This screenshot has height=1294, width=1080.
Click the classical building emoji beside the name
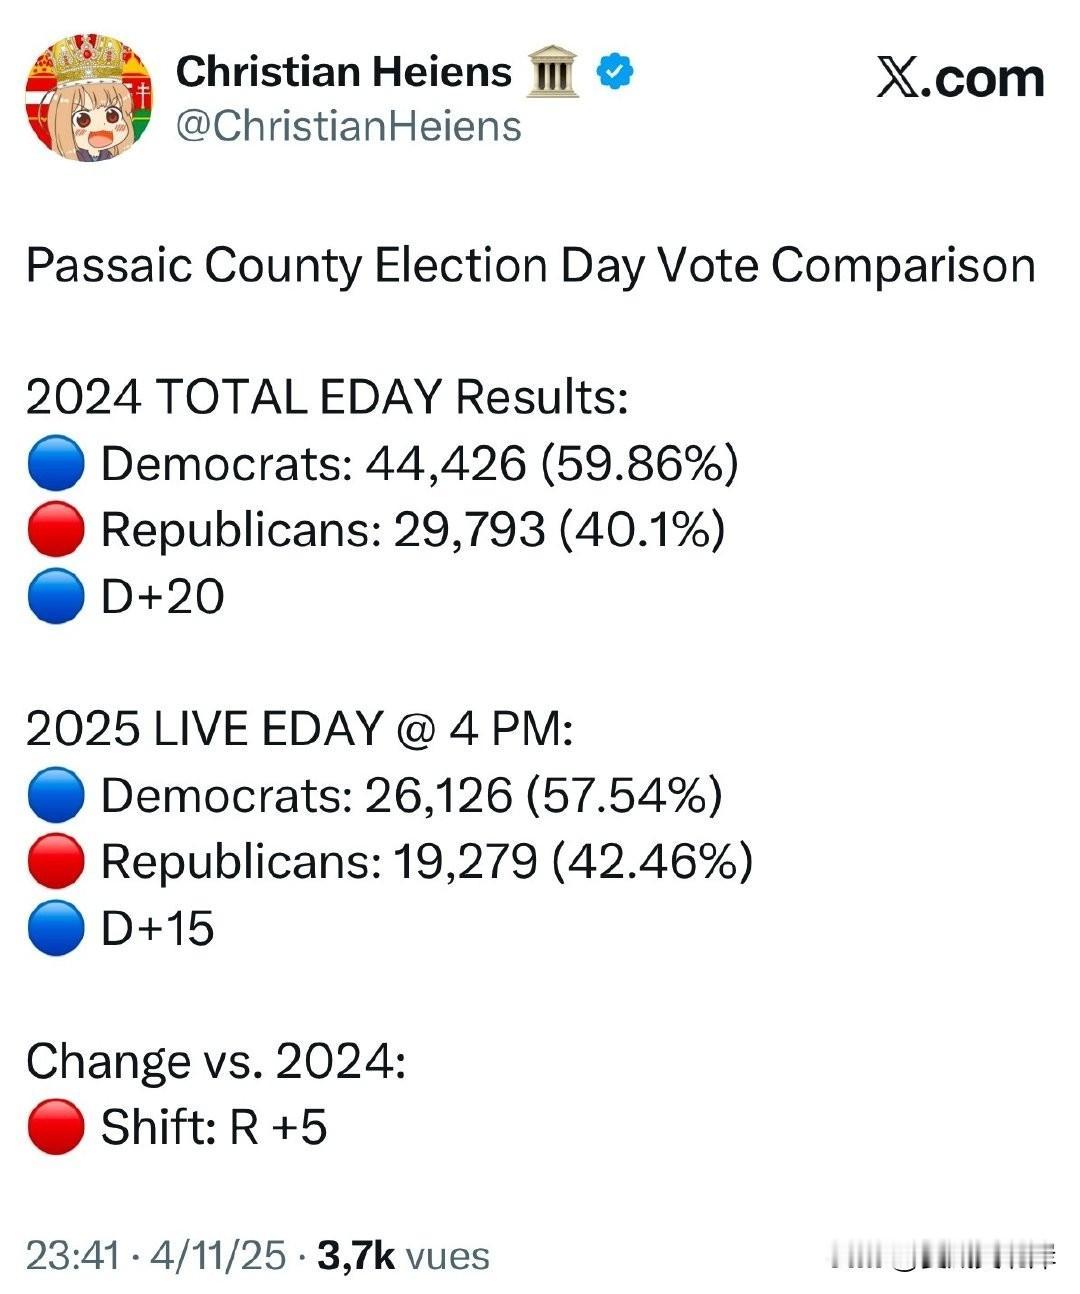click(x=553, y=73)
